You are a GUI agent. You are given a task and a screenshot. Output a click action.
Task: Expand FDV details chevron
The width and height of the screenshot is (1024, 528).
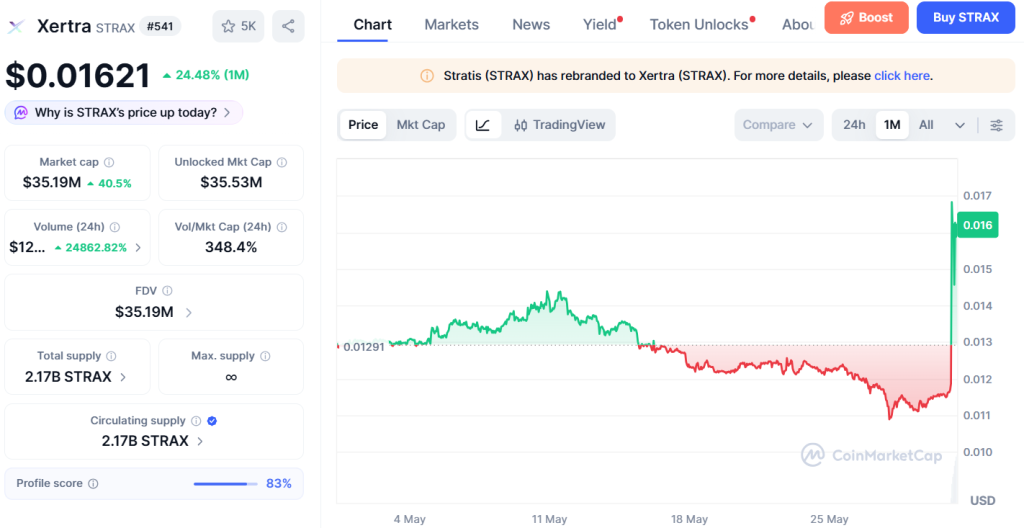tap(189, 312)
